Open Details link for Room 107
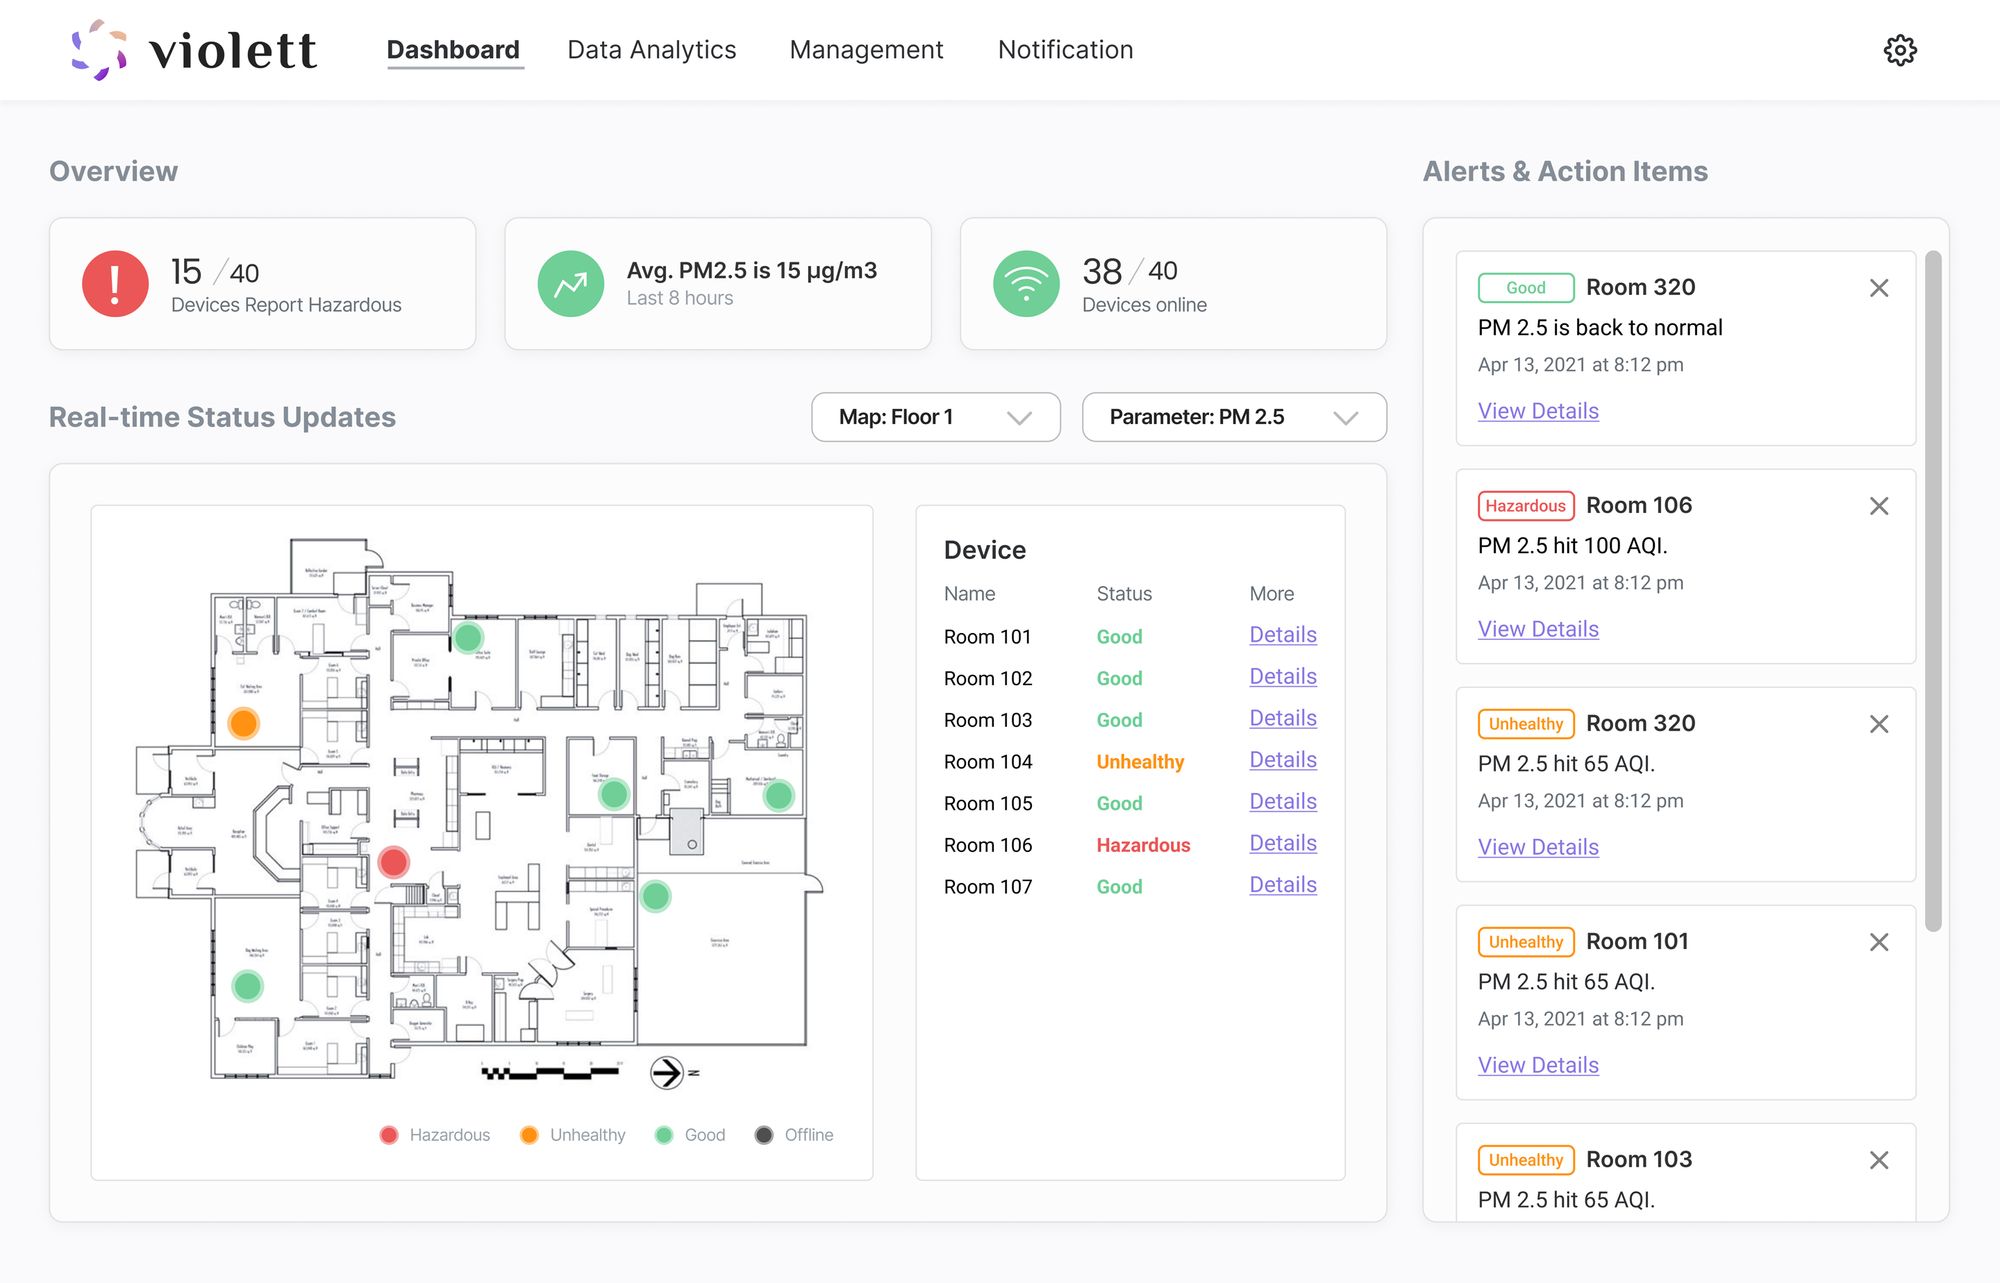Screen dimensions: 2000x1283 1282,885
